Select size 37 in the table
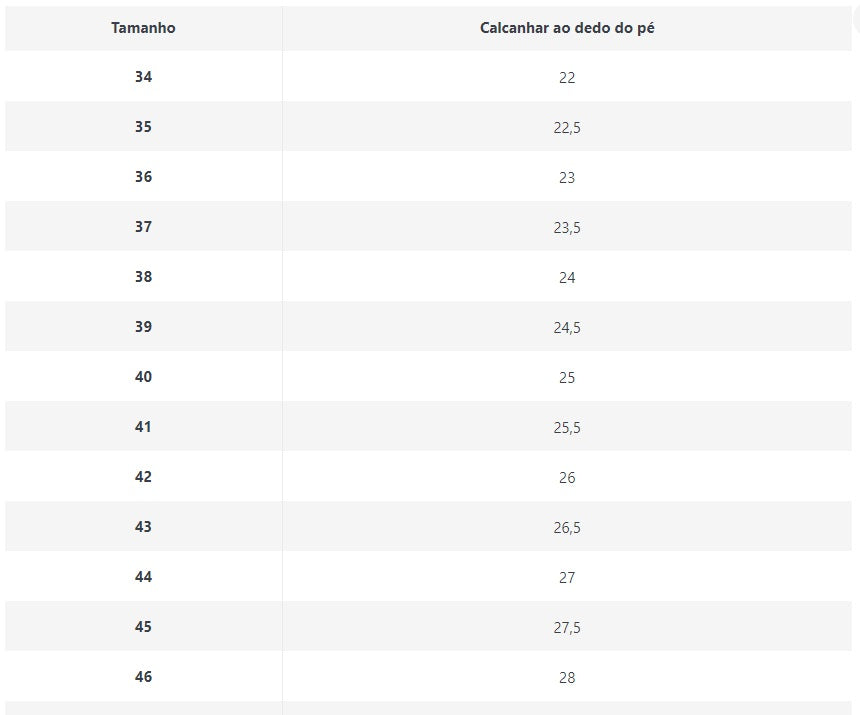The height and width of the screenshot is (715, 860). [143, 227]
